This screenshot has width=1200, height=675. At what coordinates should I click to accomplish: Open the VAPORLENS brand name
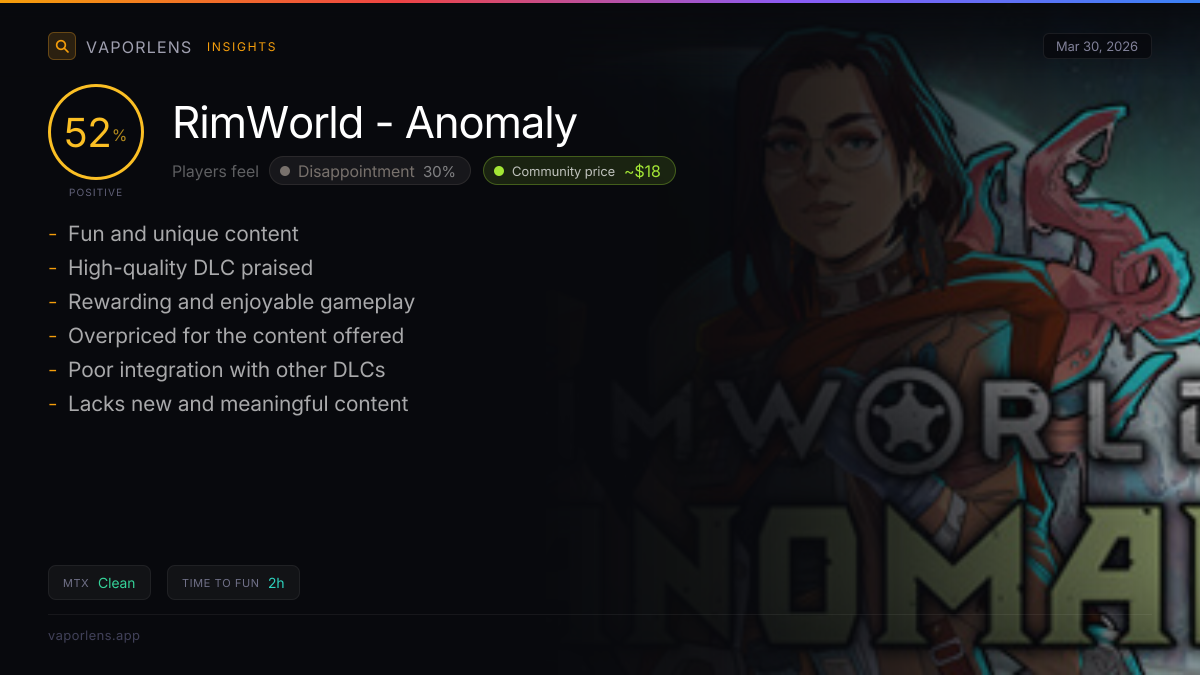(139, 47)
